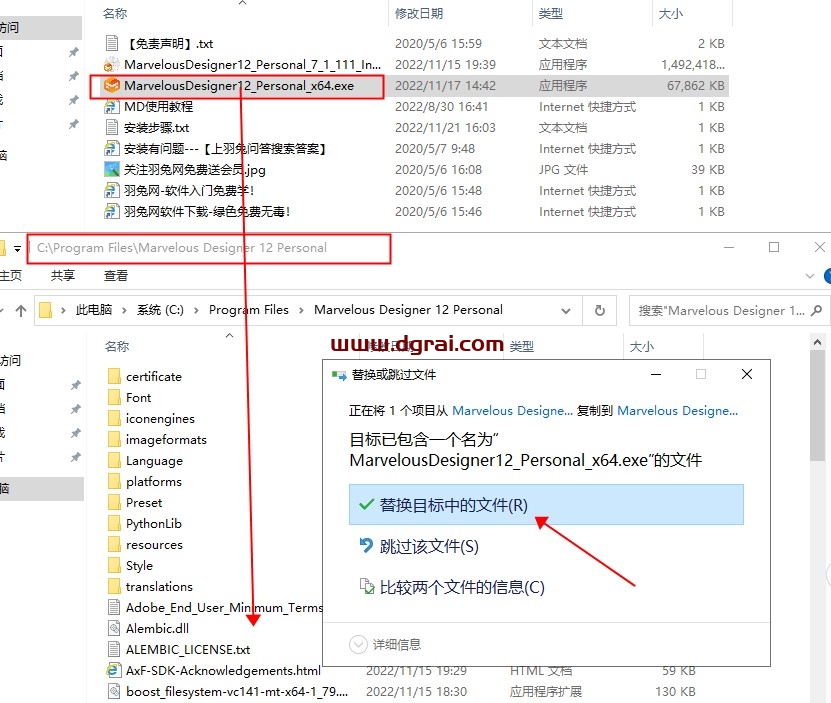831x703 pixels.
Task: Click the search magnifier icon
Action: coord(817,310)
